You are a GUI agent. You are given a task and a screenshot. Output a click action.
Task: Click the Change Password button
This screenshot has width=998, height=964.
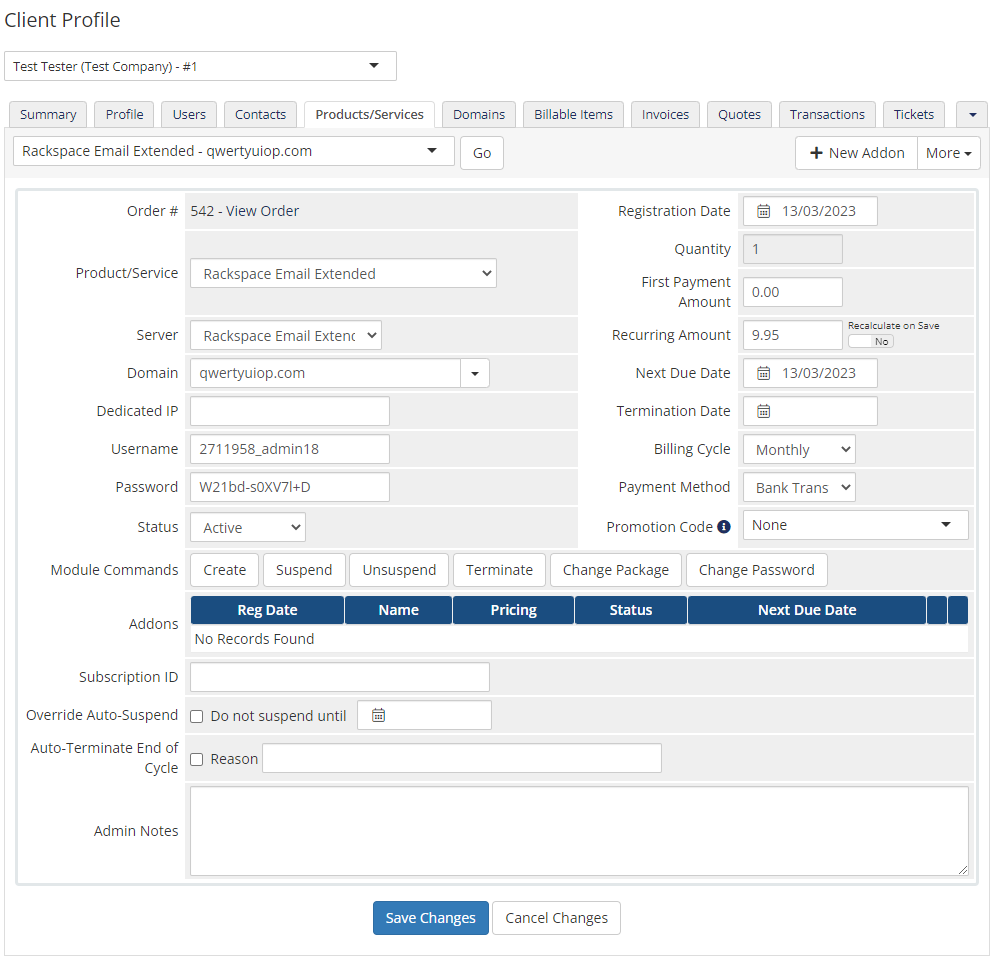pos(757,570)
